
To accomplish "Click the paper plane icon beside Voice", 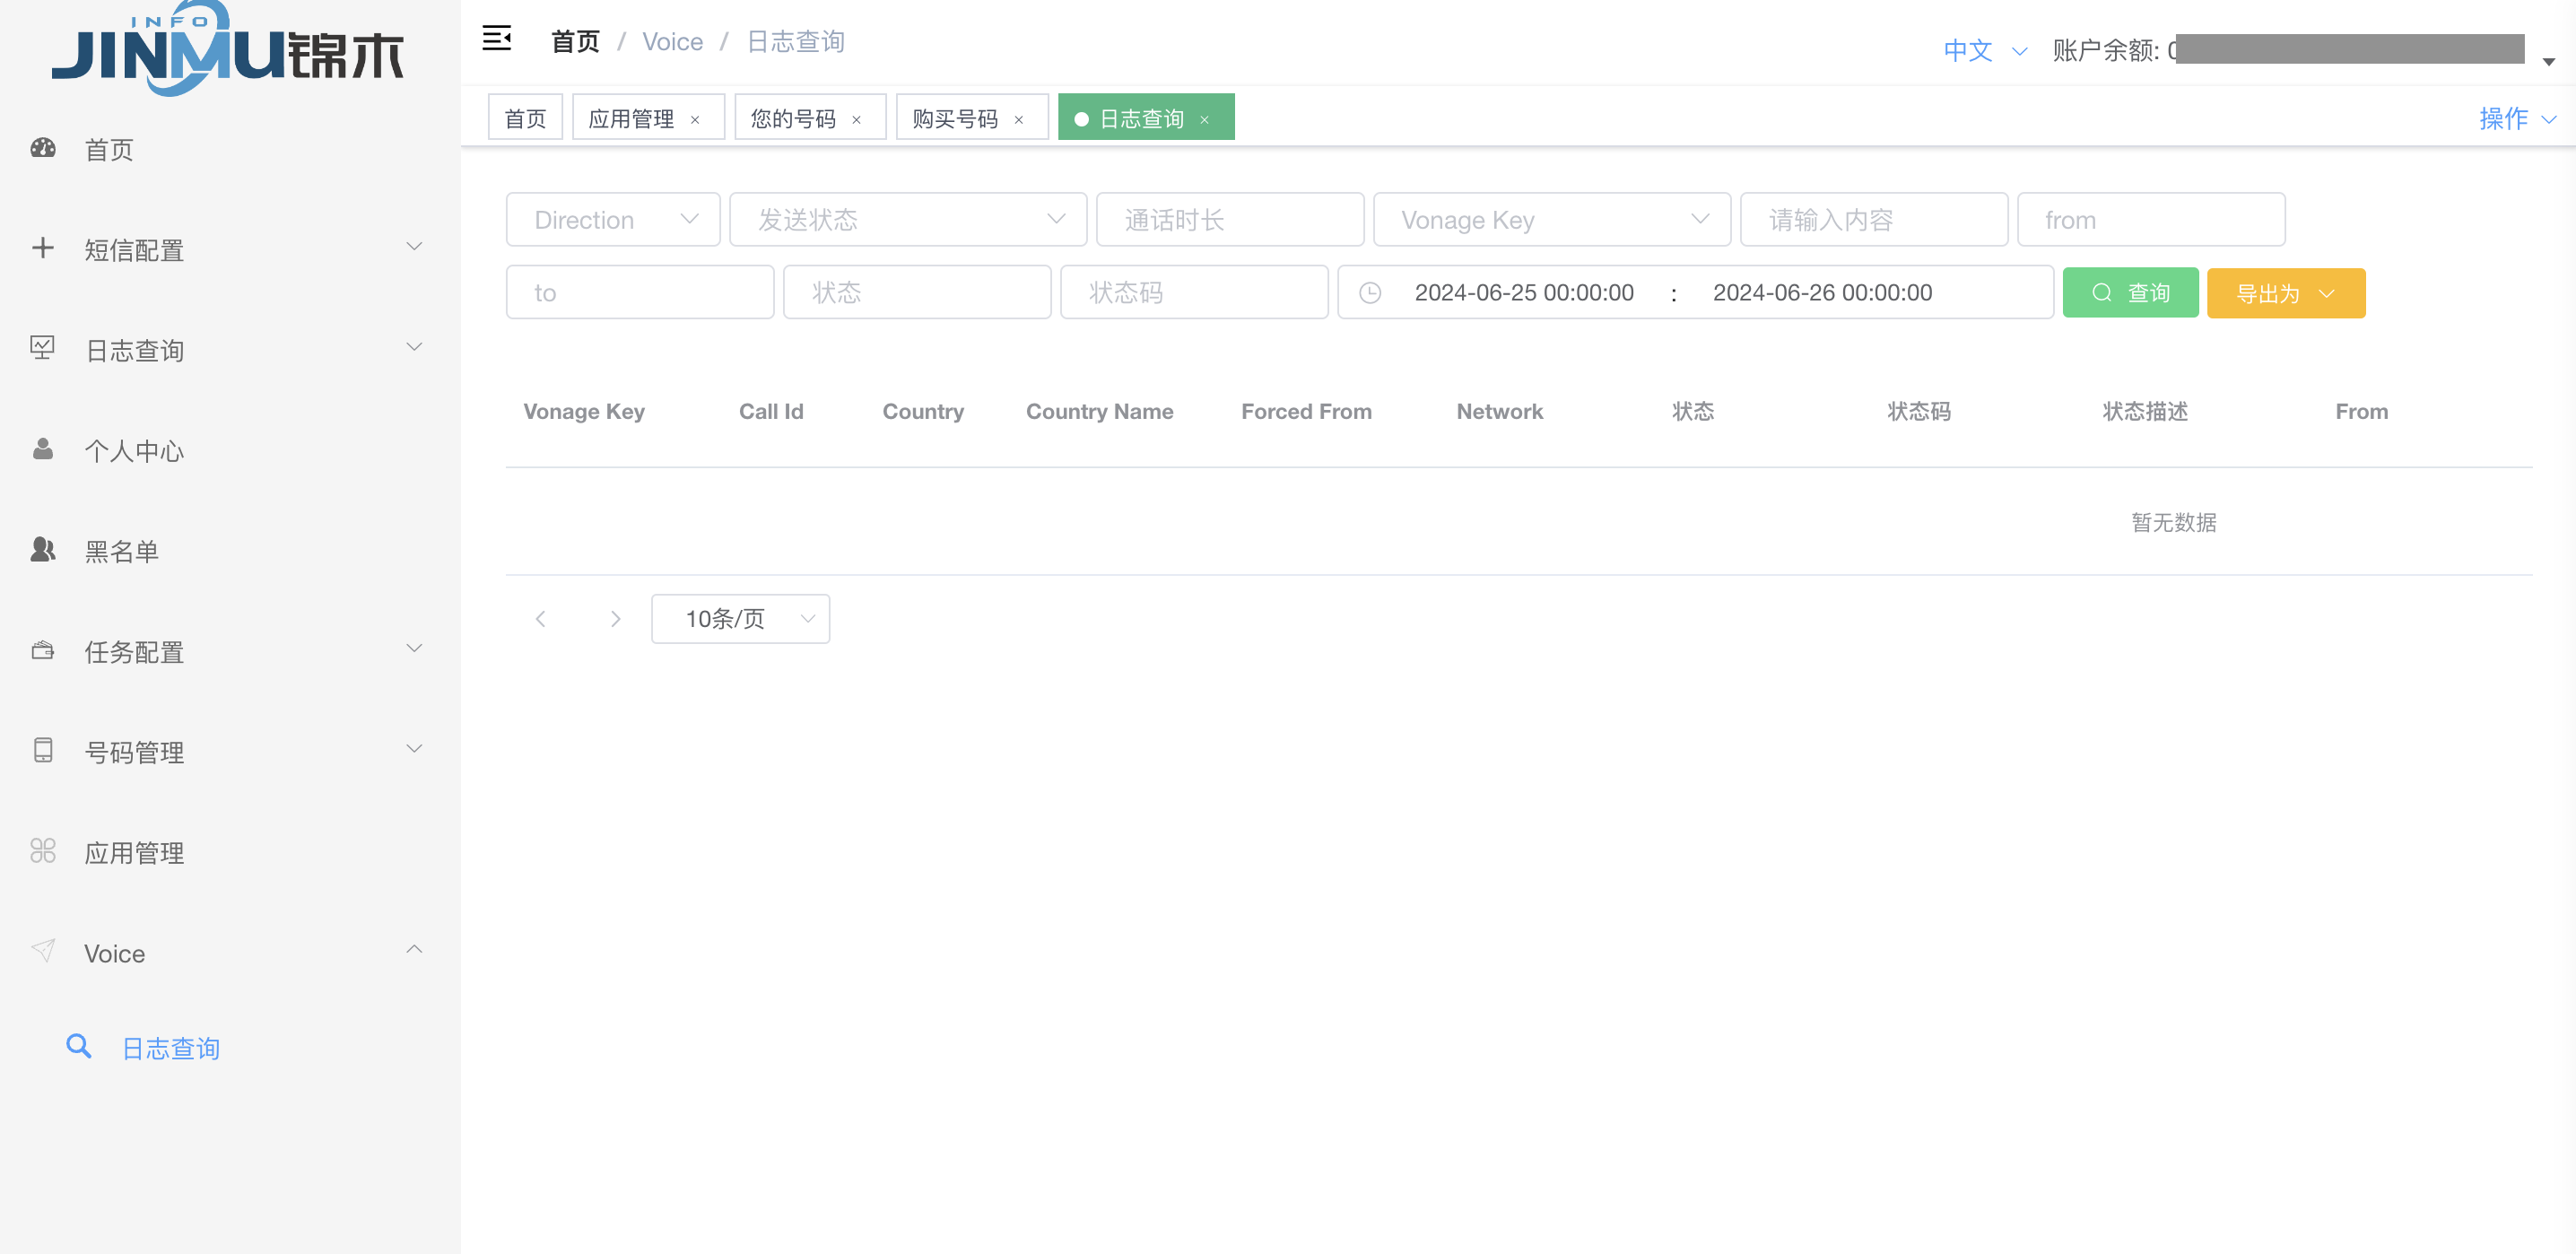I will pos(43,951).
